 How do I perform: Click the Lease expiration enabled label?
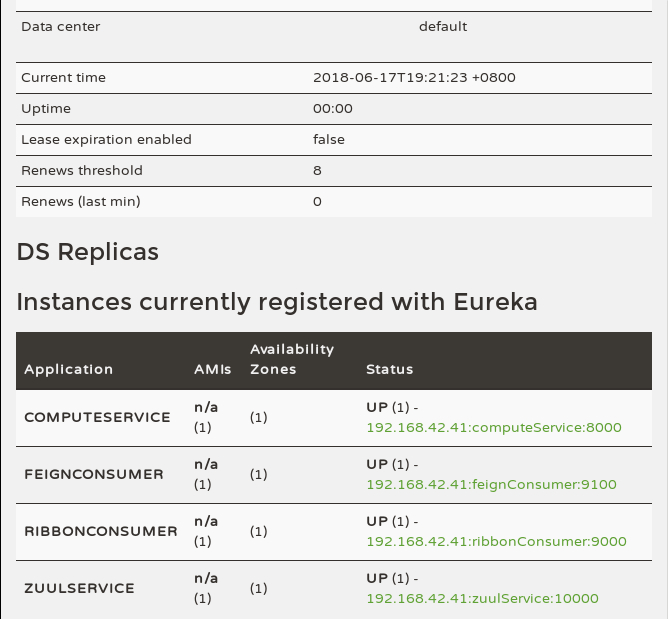106,139
